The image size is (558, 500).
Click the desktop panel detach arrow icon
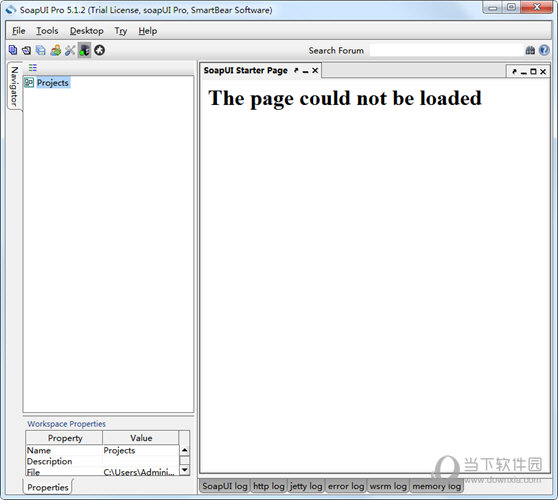coord(514,72)
